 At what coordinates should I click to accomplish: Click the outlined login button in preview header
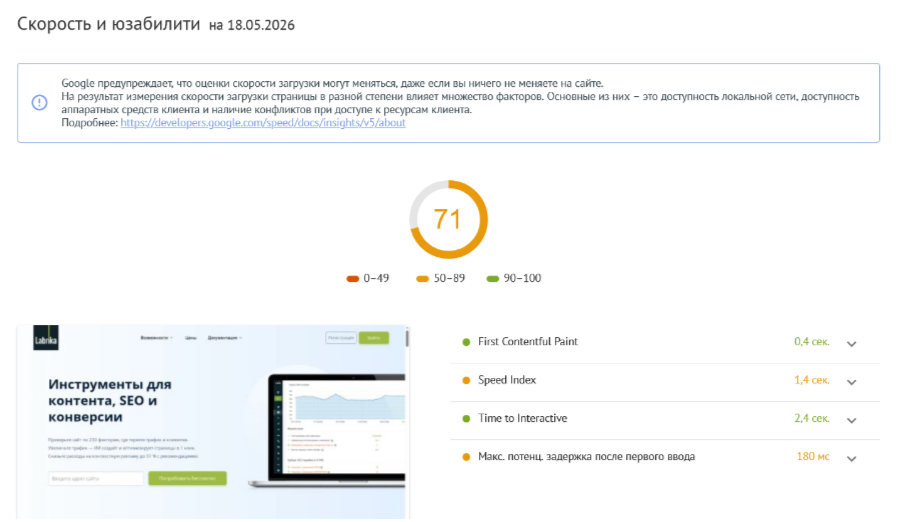(341, 338)
